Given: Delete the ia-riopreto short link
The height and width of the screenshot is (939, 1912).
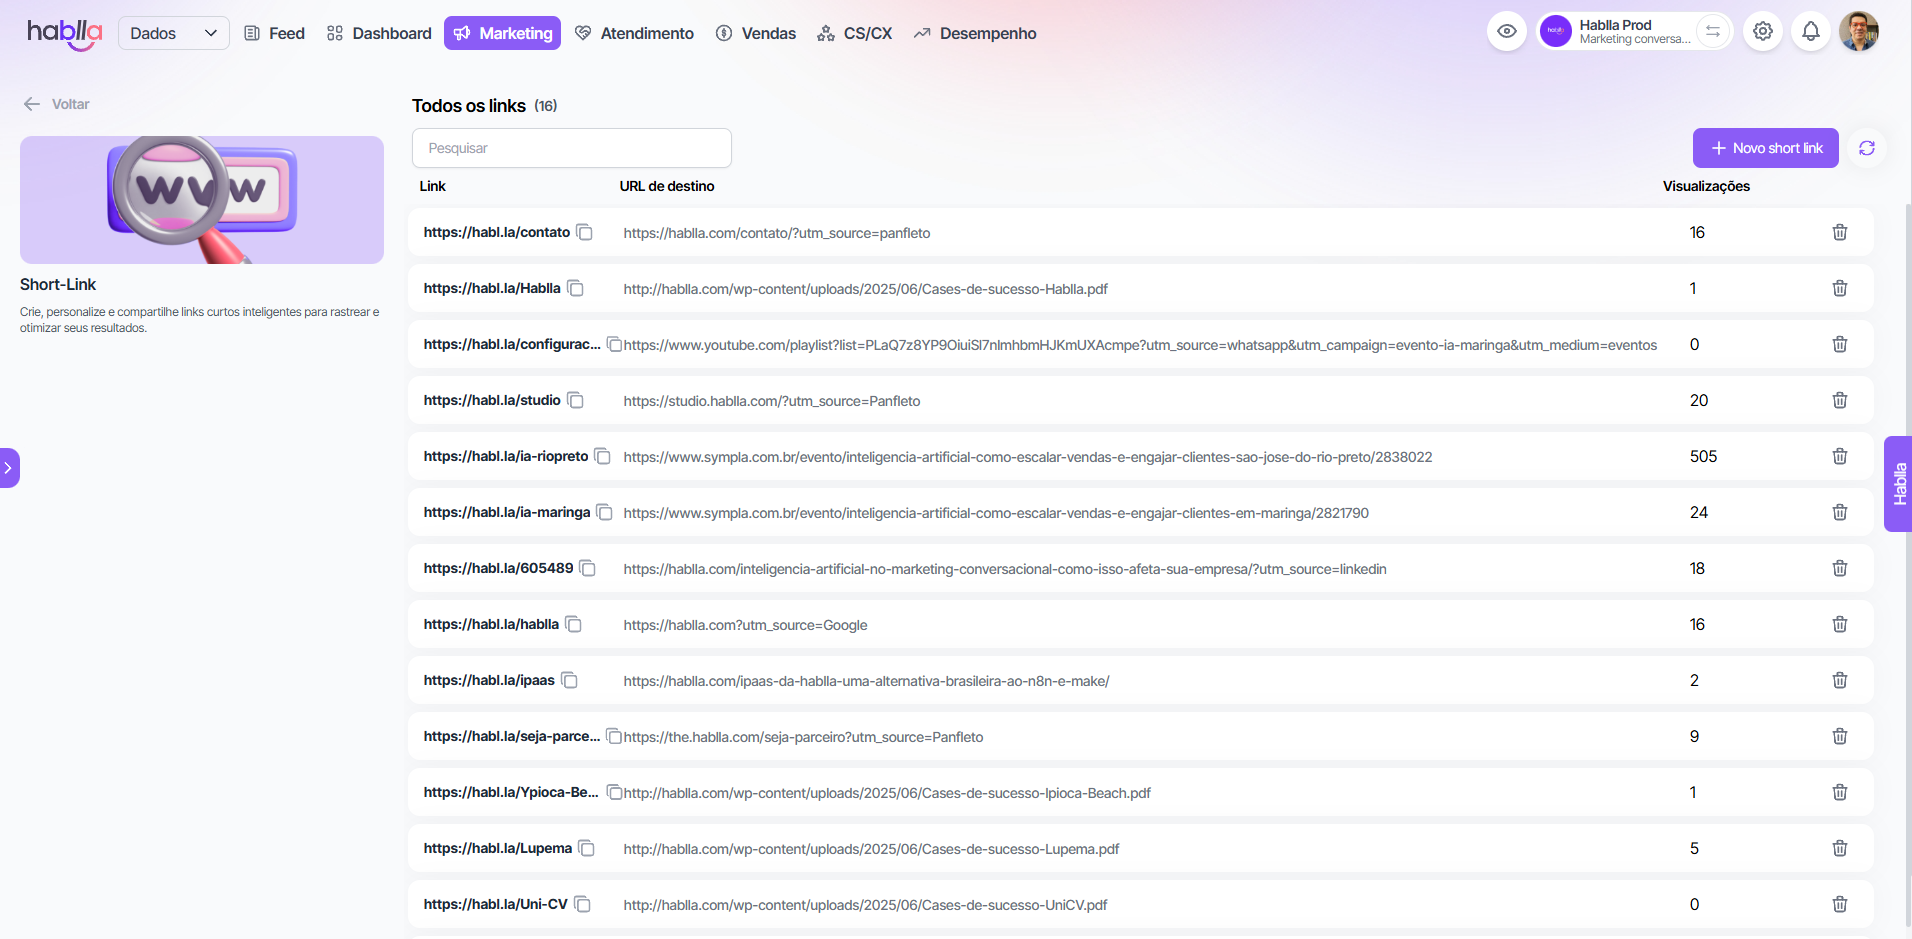Looking at the screenshot, I should point(1839,457).
